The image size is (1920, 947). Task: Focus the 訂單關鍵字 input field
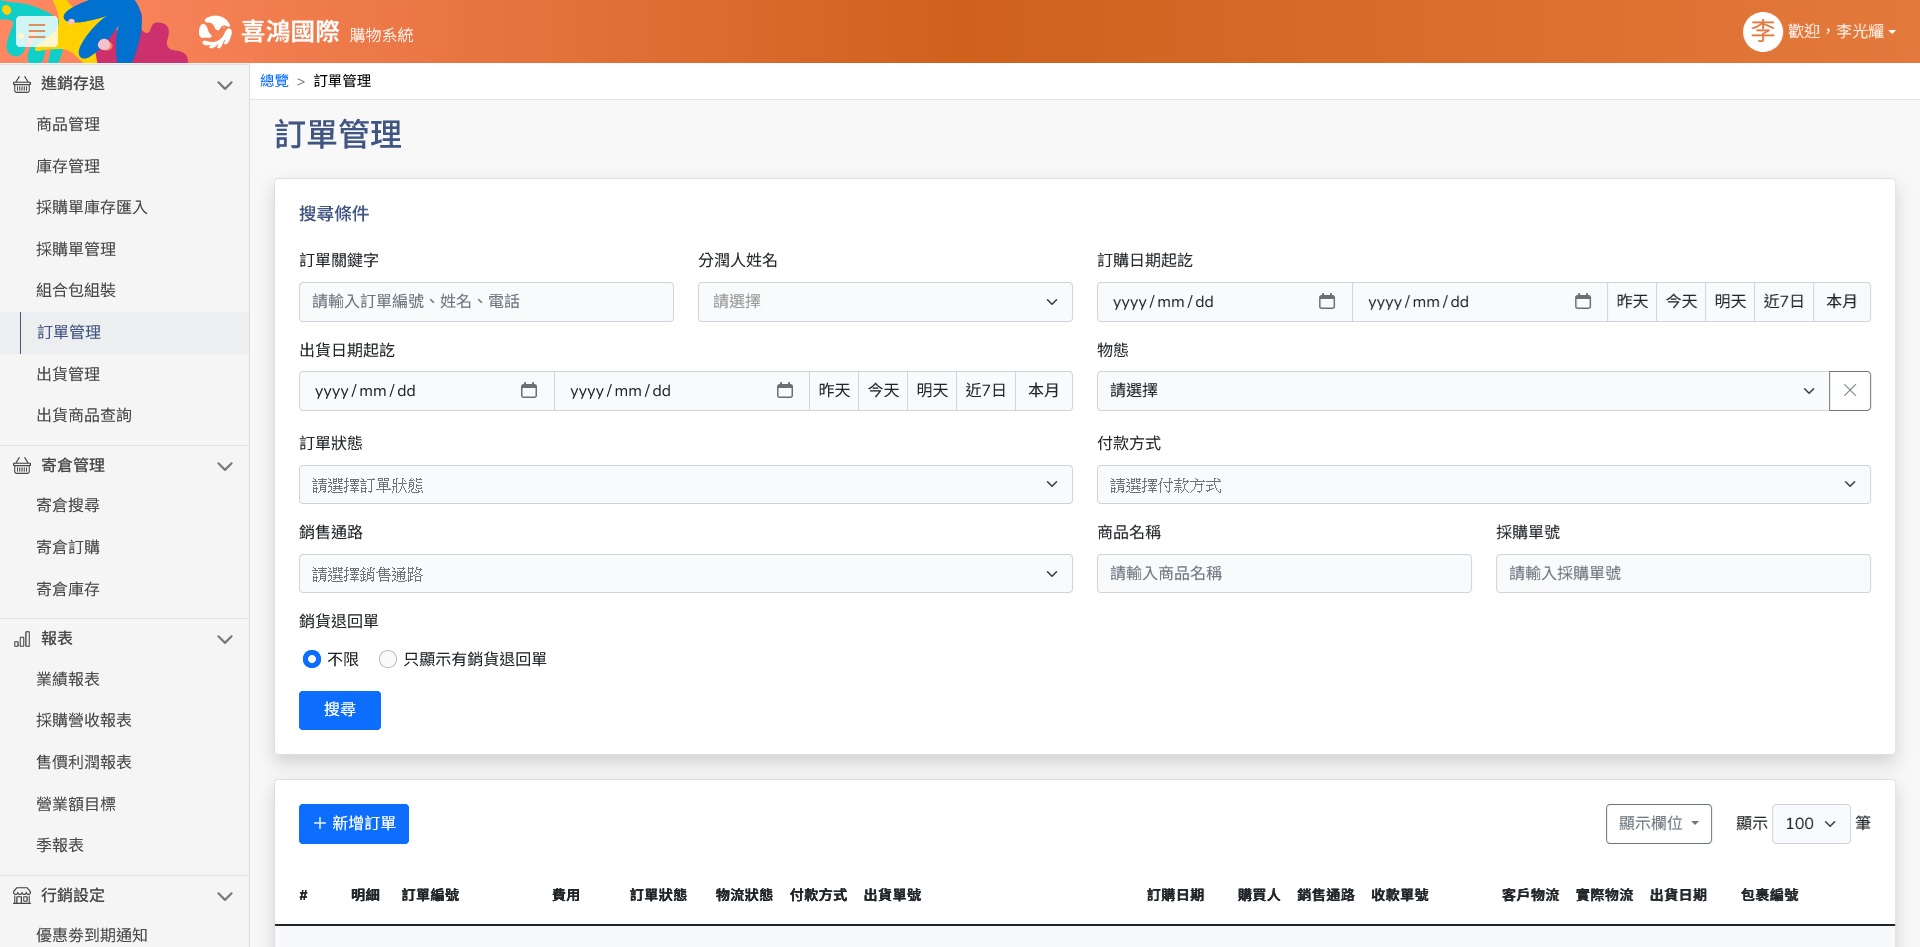coord(486,302)
